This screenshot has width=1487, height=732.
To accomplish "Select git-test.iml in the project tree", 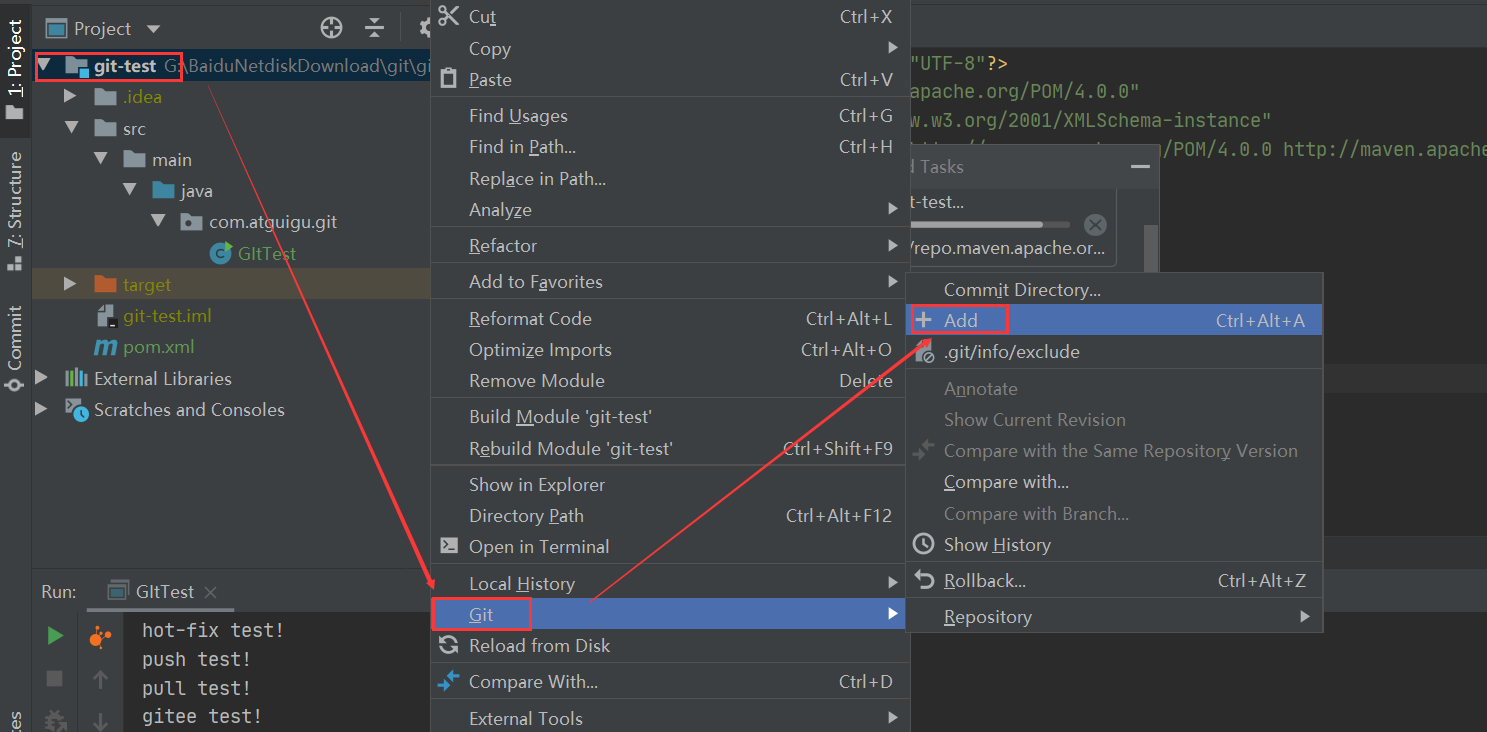I will click(x=167, y=316).
